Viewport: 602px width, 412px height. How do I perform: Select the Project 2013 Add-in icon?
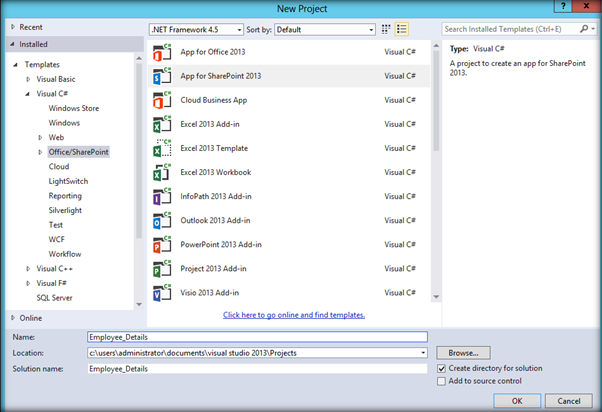162,269
